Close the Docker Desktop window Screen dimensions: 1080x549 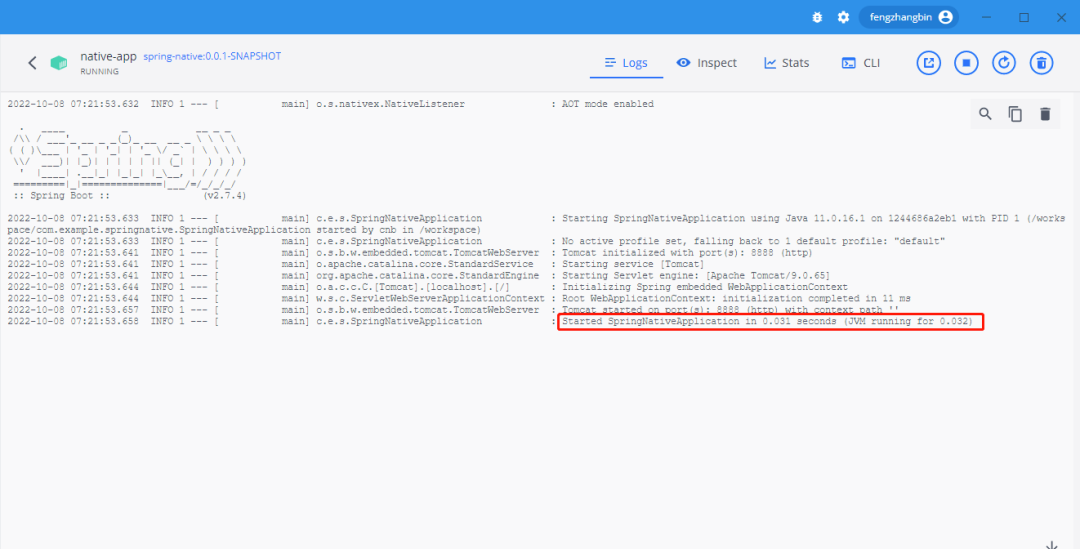tap(1061, 17)
